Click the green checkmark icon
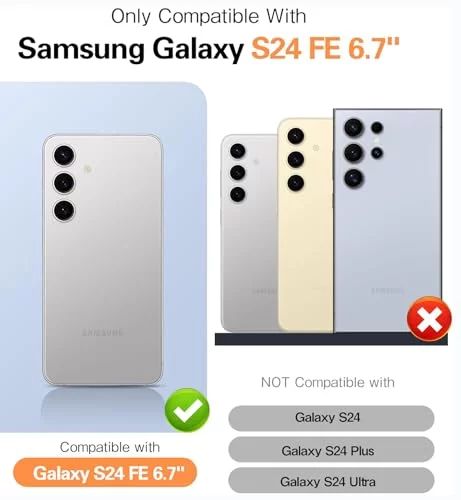The width and height of the screenshot is (461, 500). click(187, 410)
